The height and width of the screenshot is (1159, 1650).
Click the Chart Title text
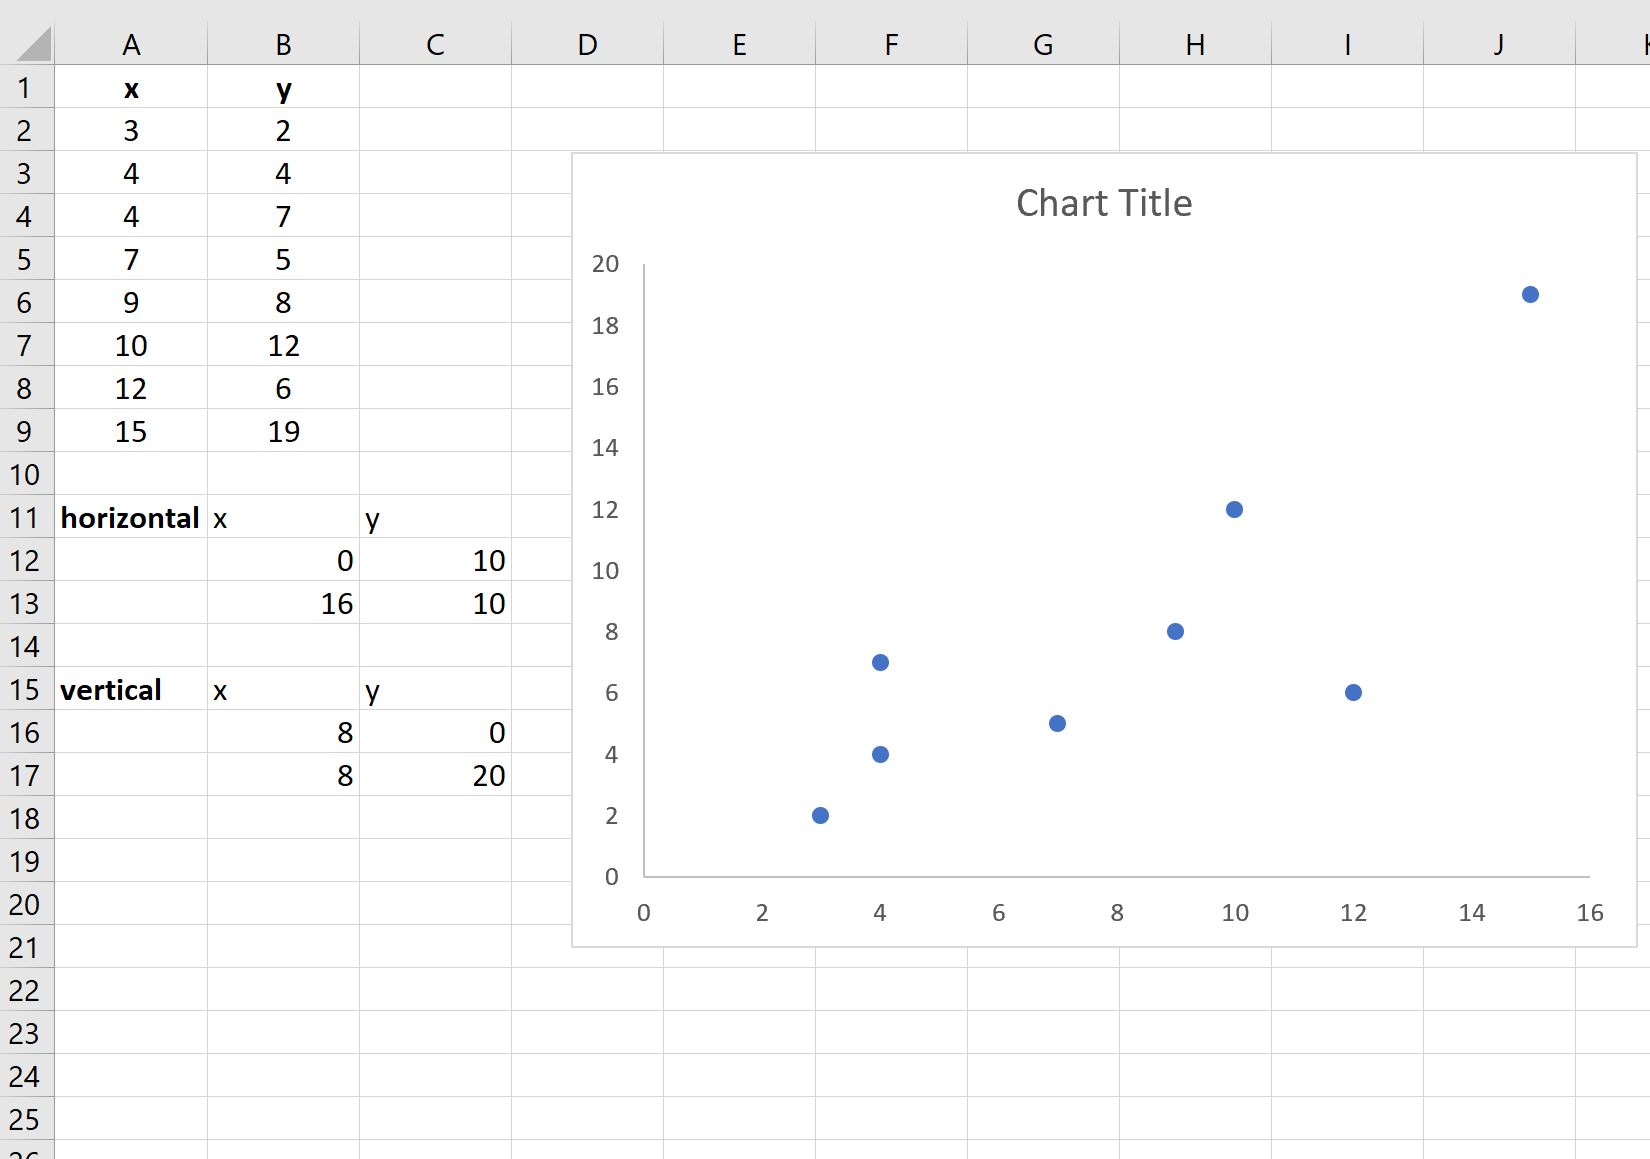[1104, 203]
